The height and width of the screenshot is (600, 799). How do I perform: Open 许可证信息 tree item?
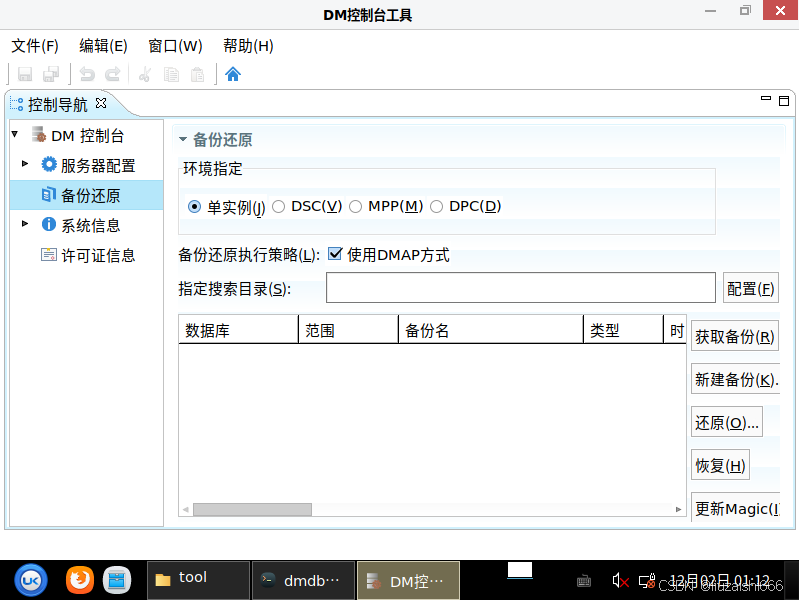[x=97, y=255]
